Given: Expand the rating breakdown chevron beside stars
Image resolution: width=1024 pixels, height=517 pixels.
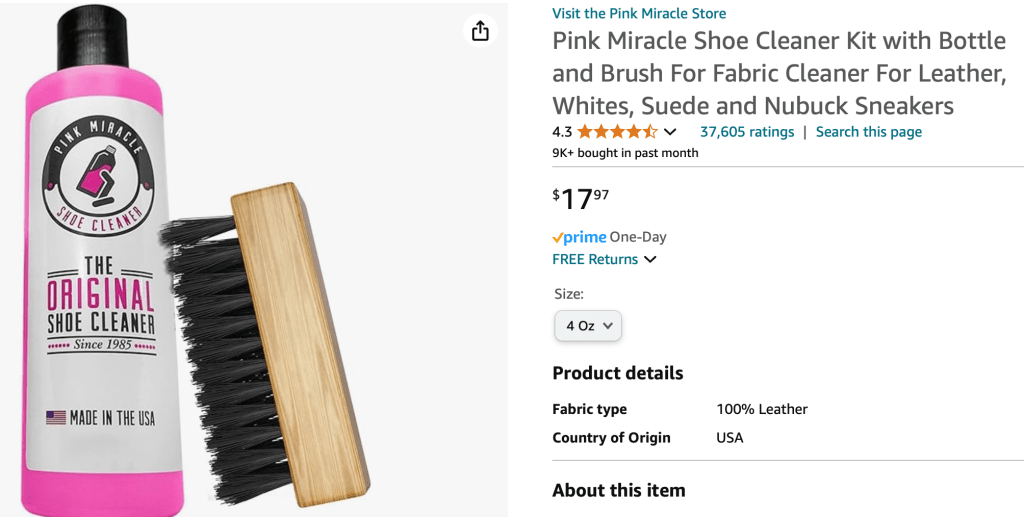Looking at the screenshot, I should (x=670, y=132).
